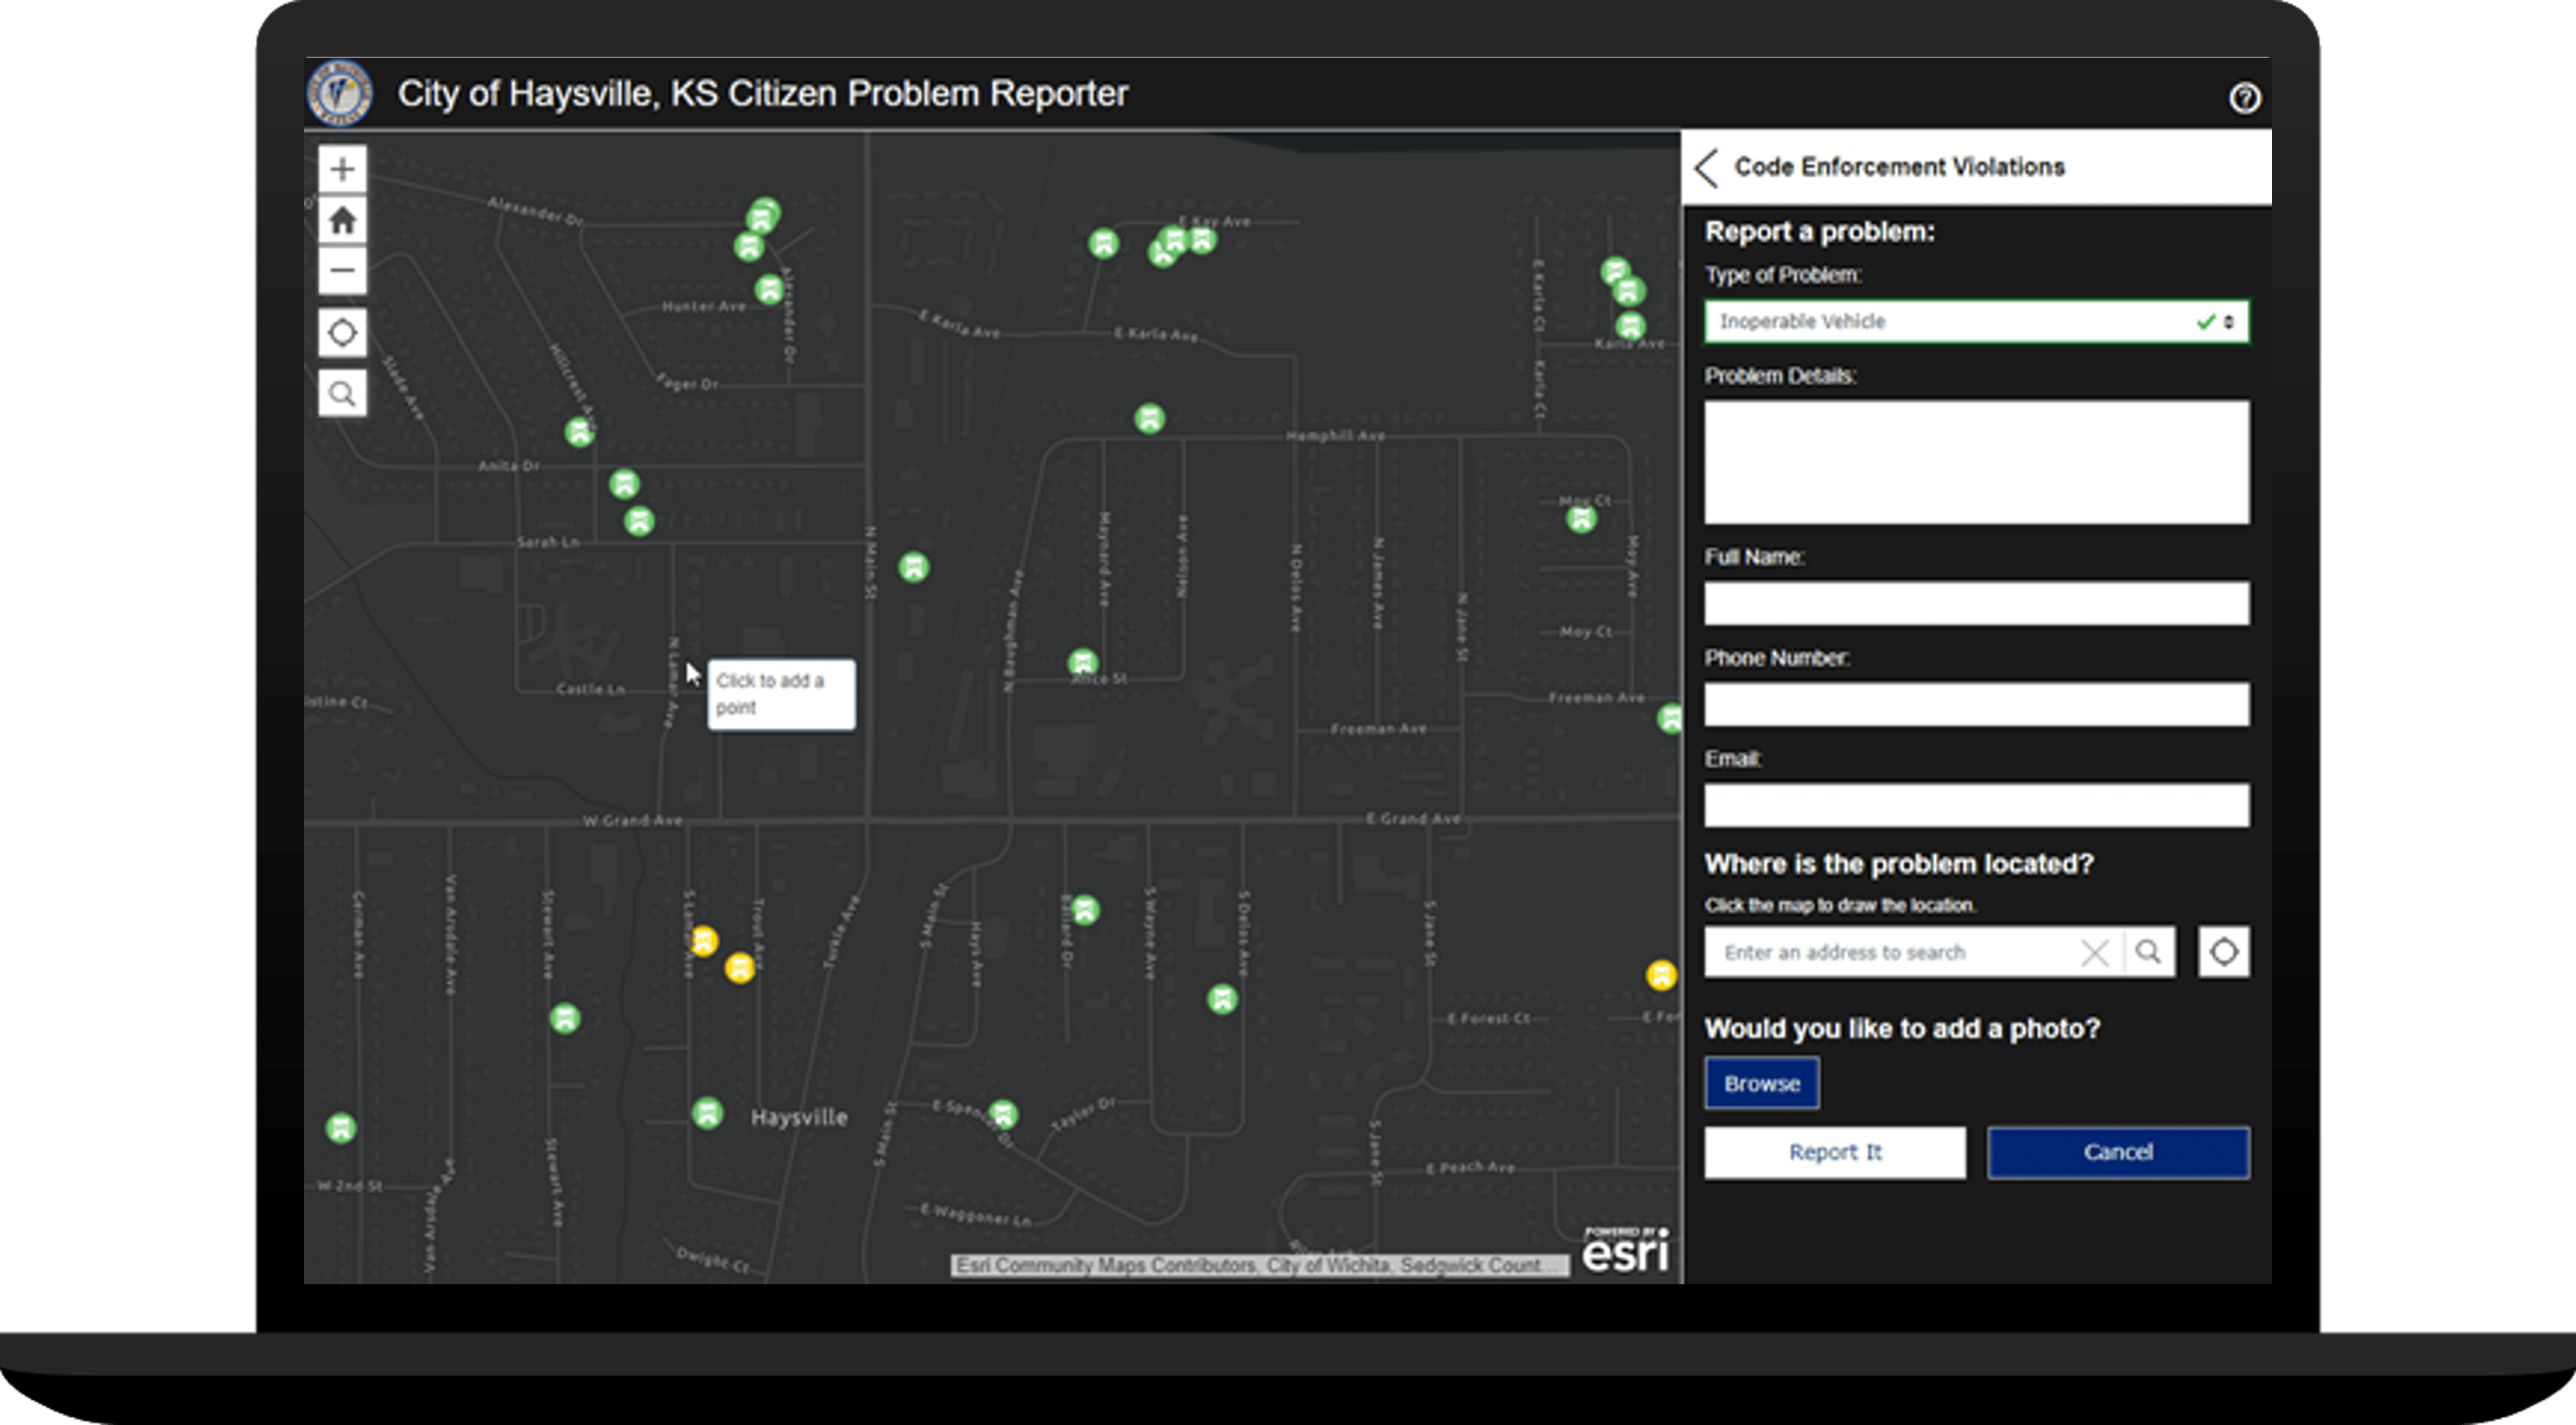Click the City of Haysville seal
2576x1425 pixels.
point(340,94)
